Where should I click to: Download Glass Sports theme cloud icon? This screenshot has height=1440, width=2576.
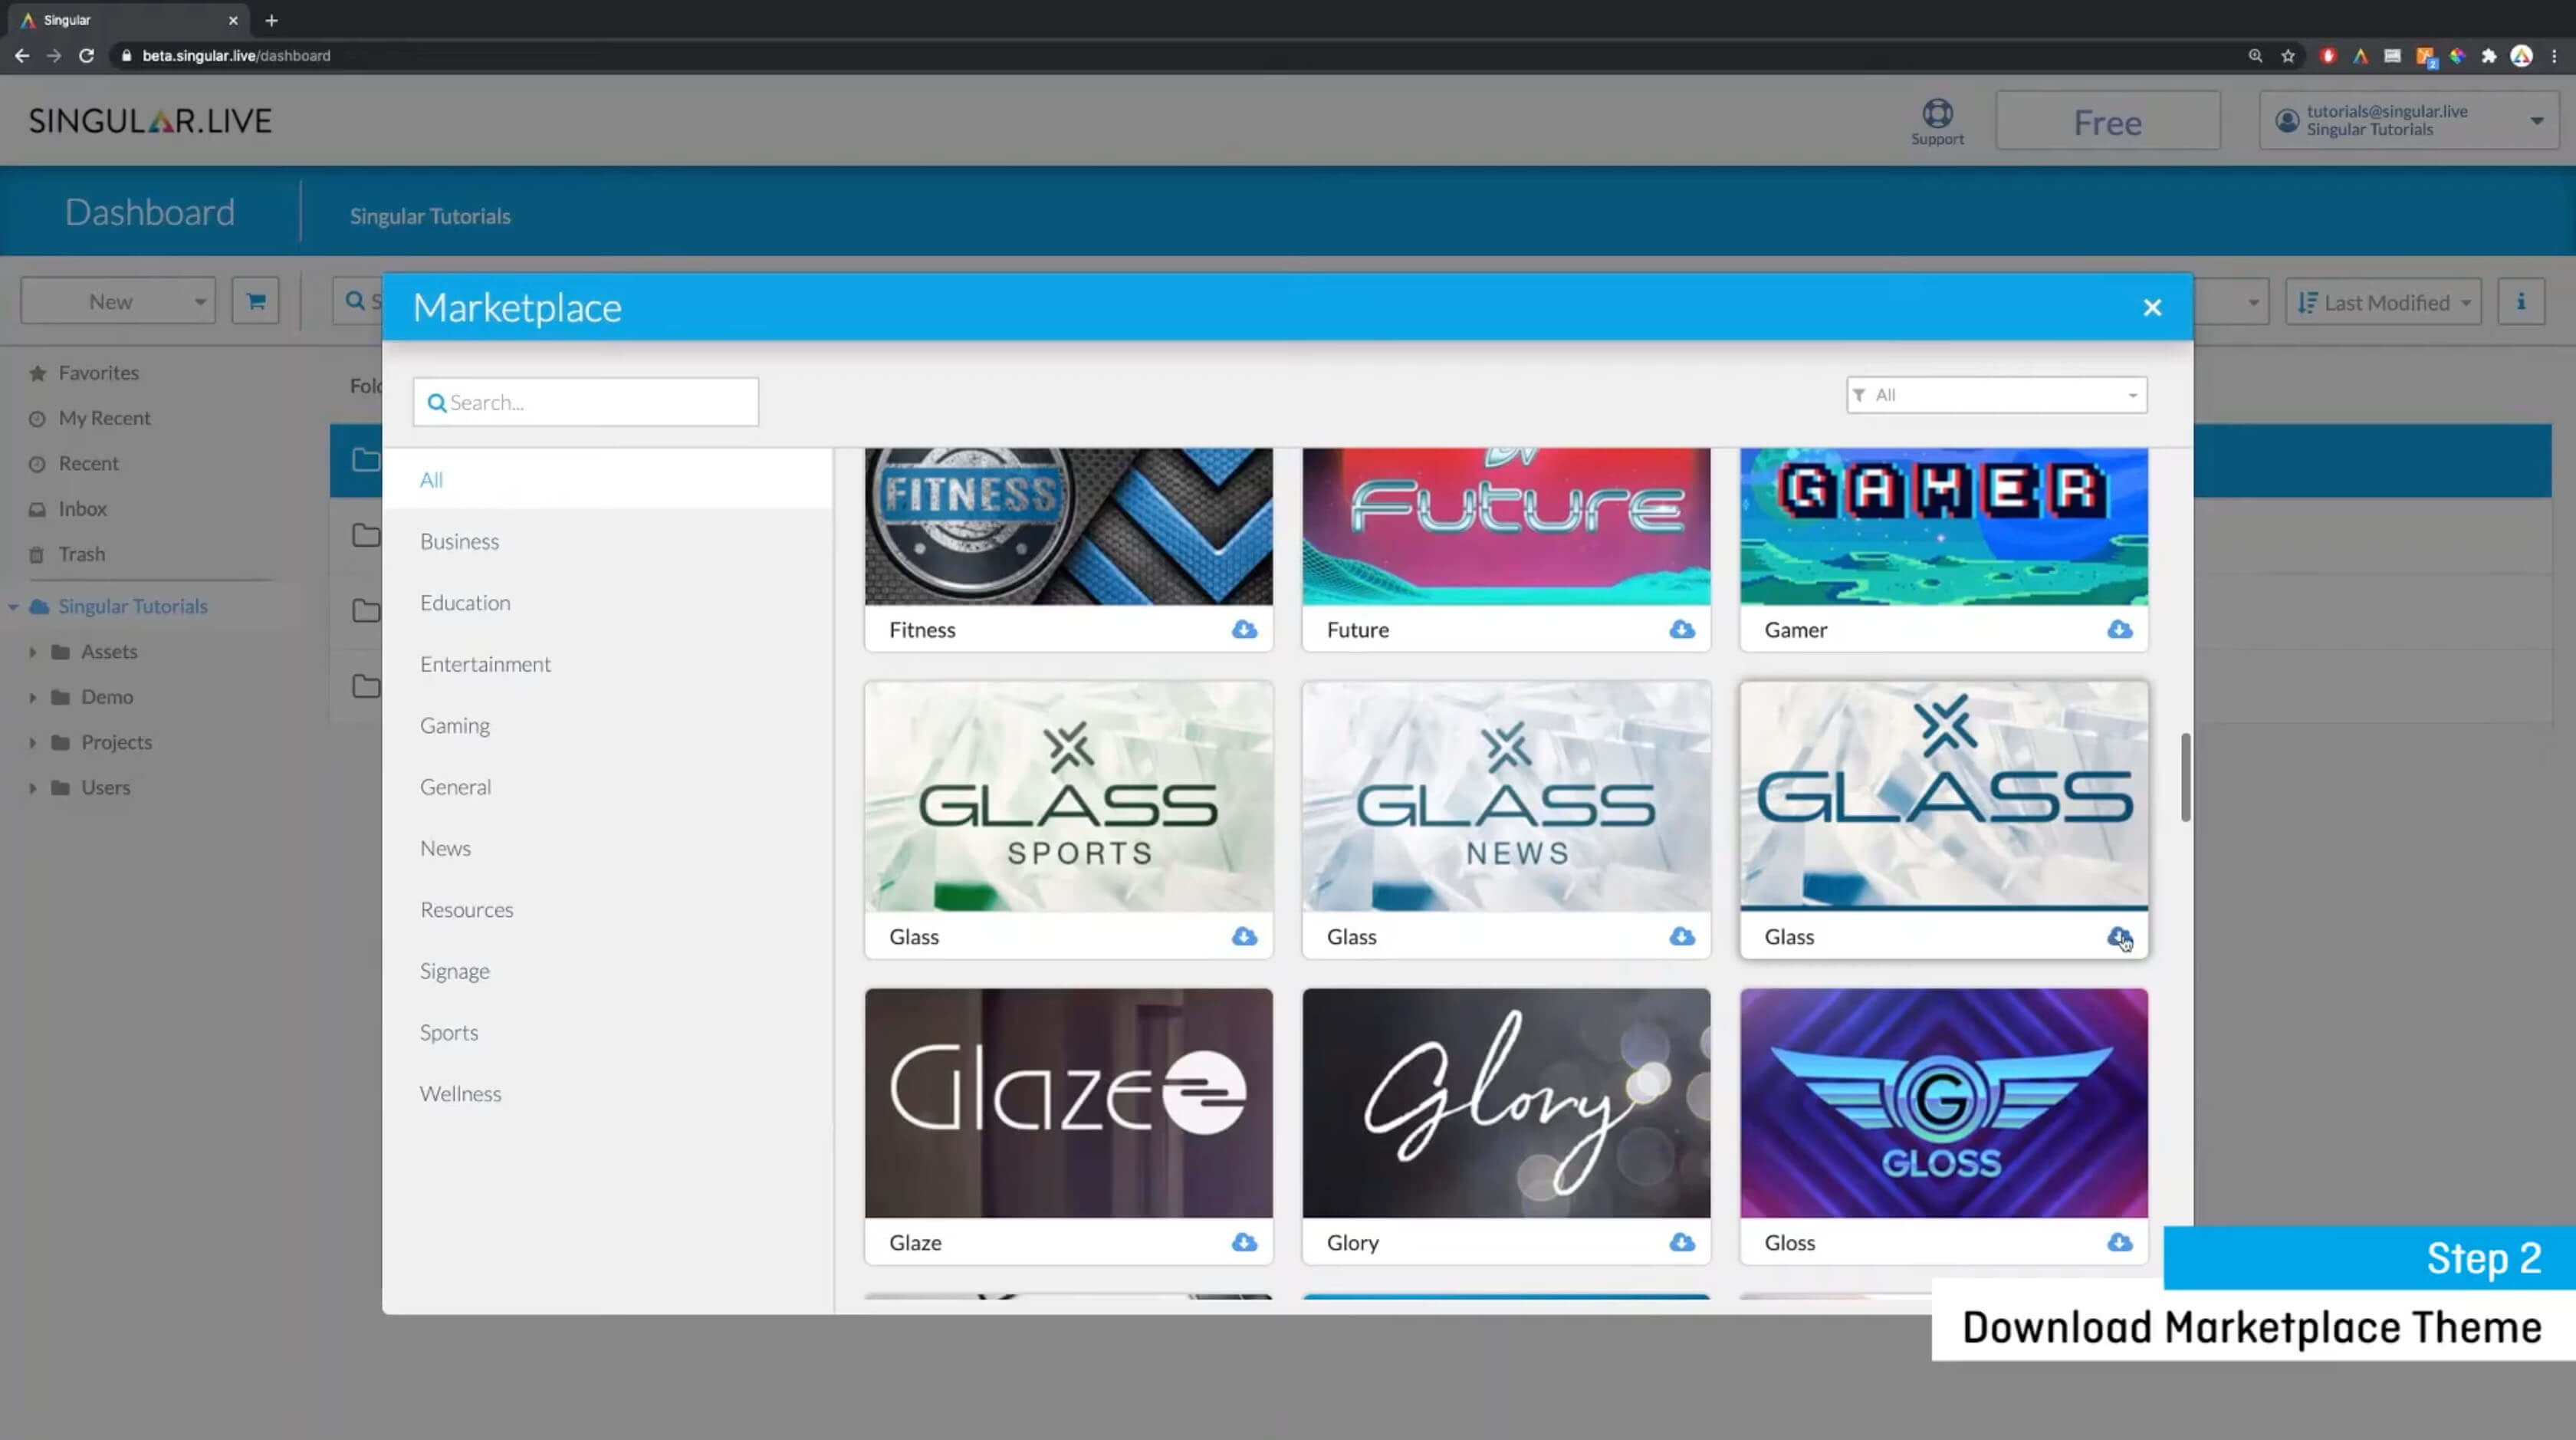(x=1244, y=936)
